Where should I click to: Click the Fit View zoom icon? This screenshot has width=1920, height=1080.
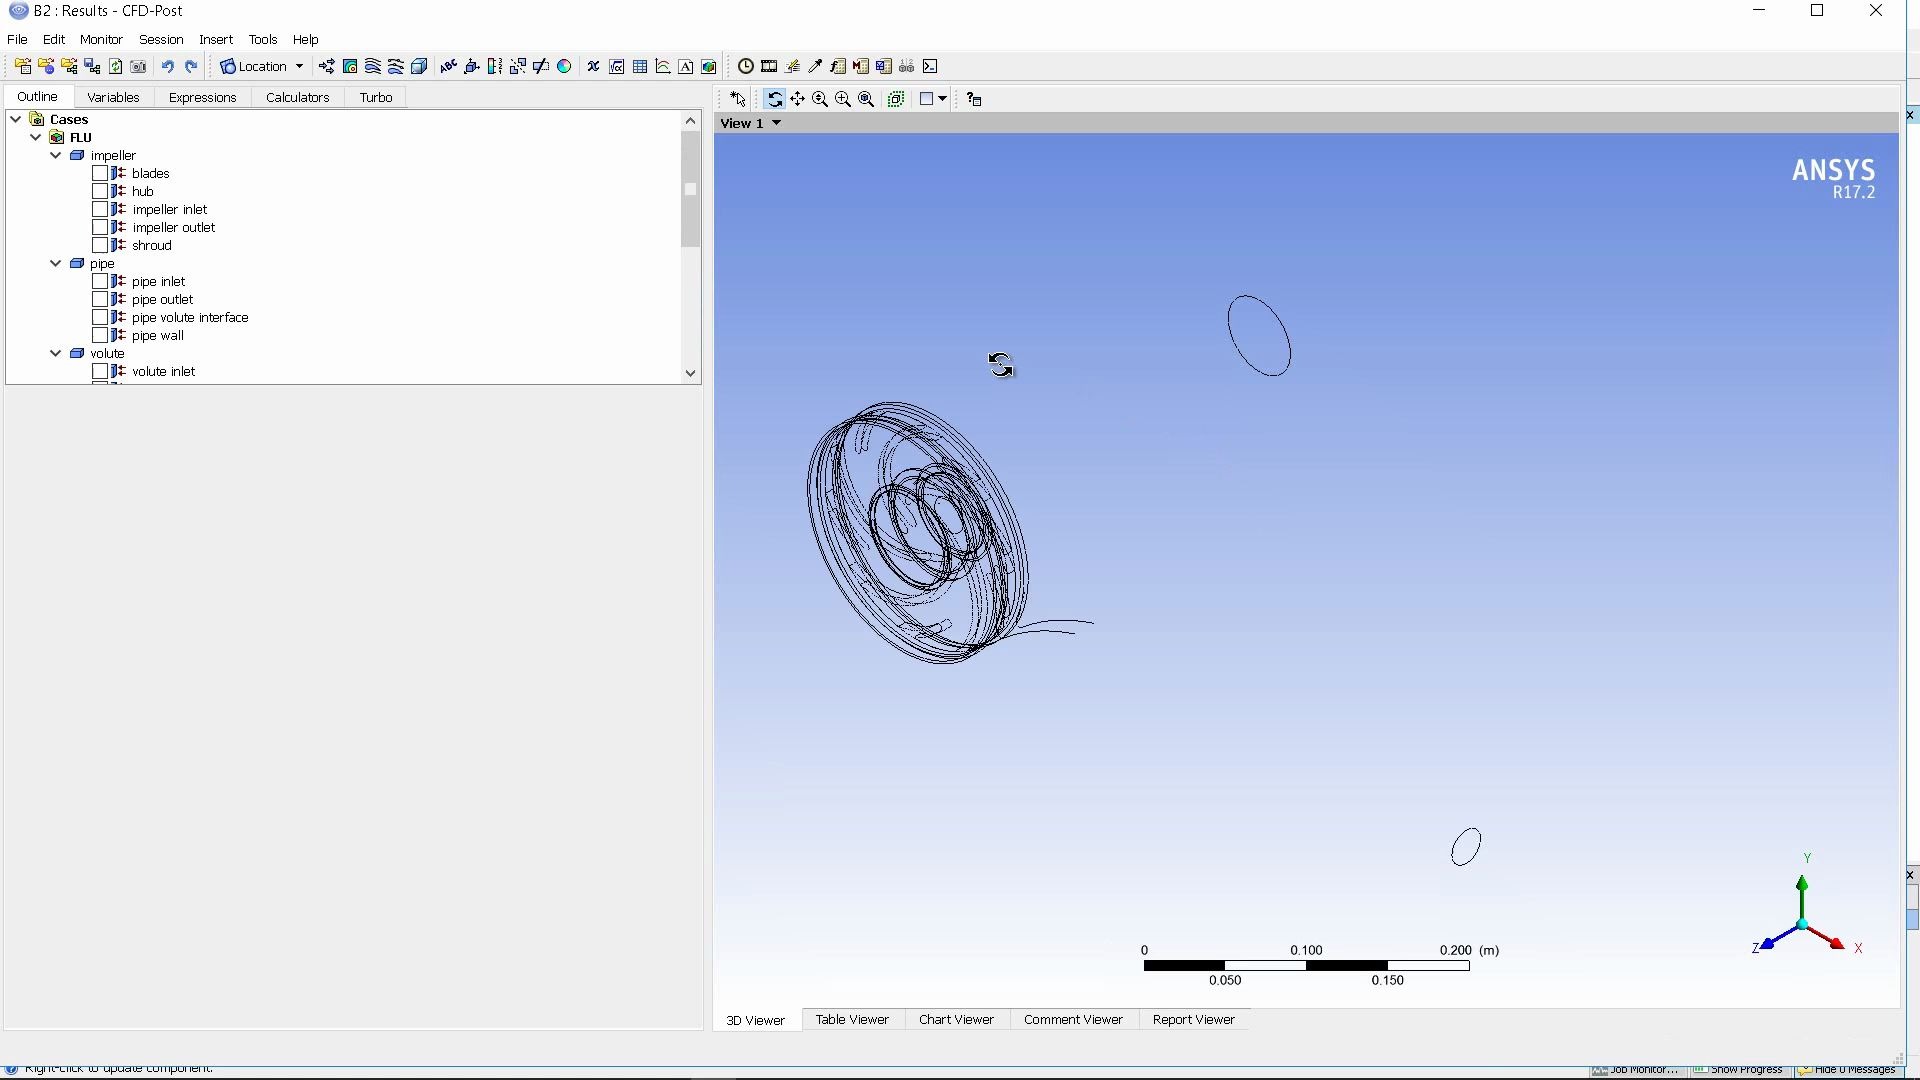(867, 99)
